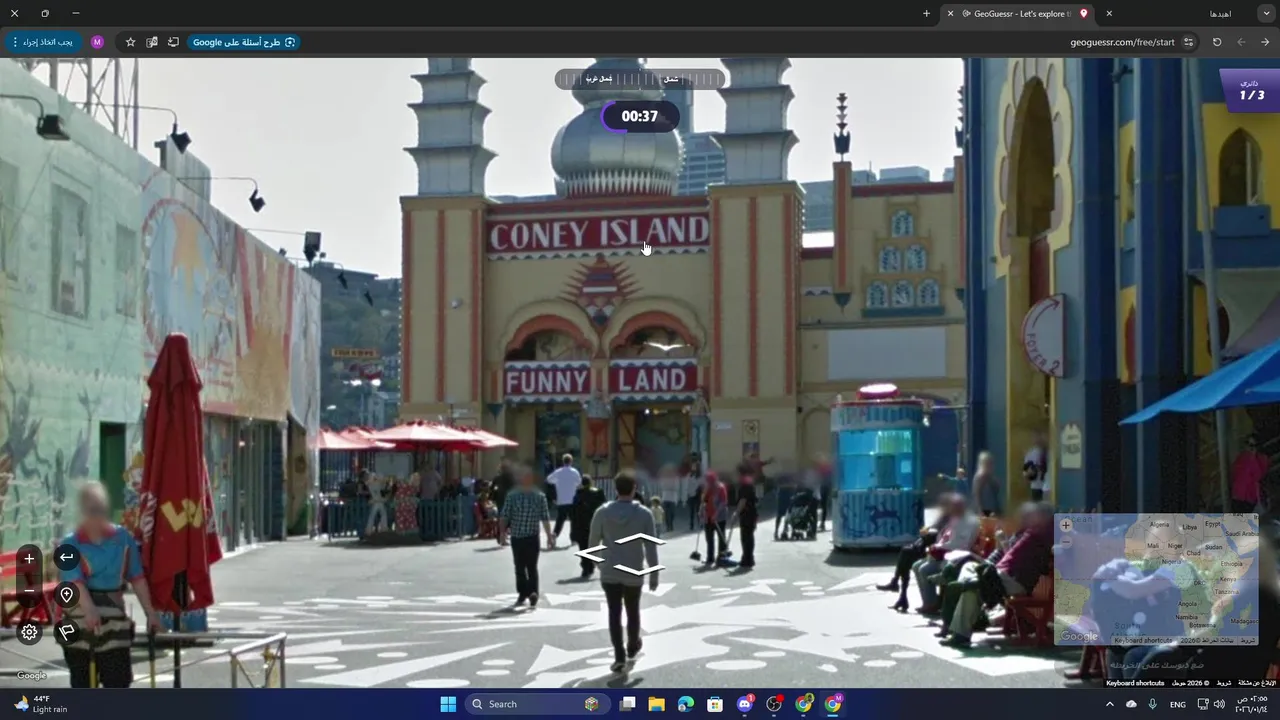Image resolution: width=1280 pixels, height=720 pixels.
Task: Click the Google logo on street view
Action: point(32,675)
